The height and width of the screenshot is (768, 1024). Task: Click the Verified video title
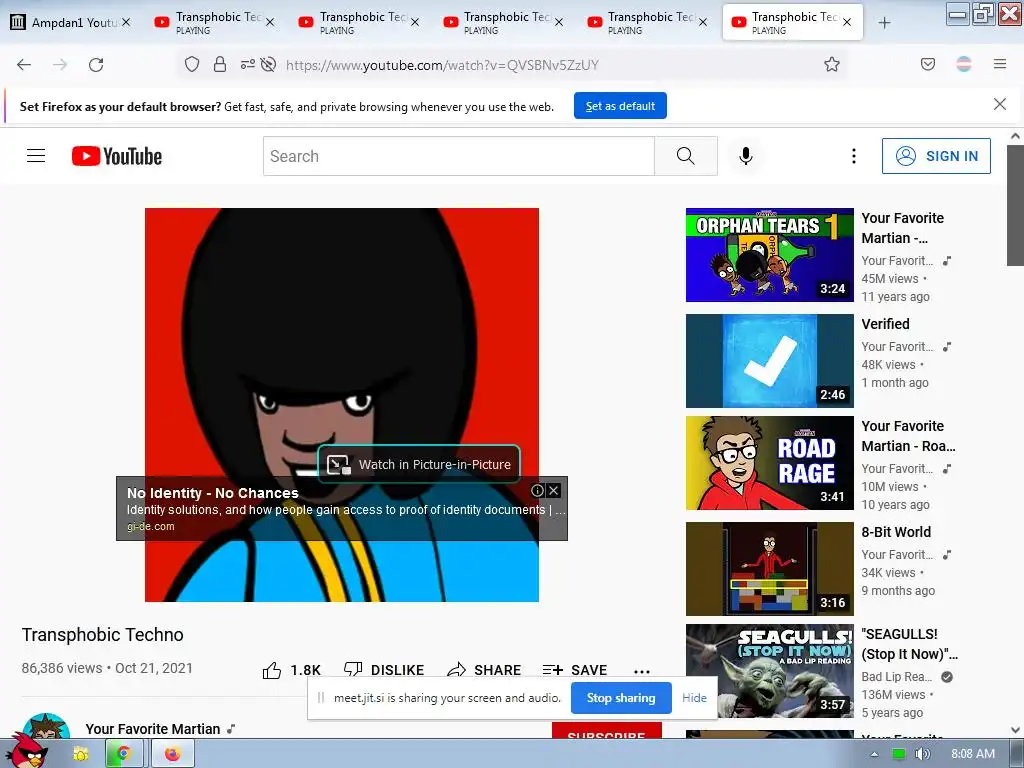tap(885, 324)
